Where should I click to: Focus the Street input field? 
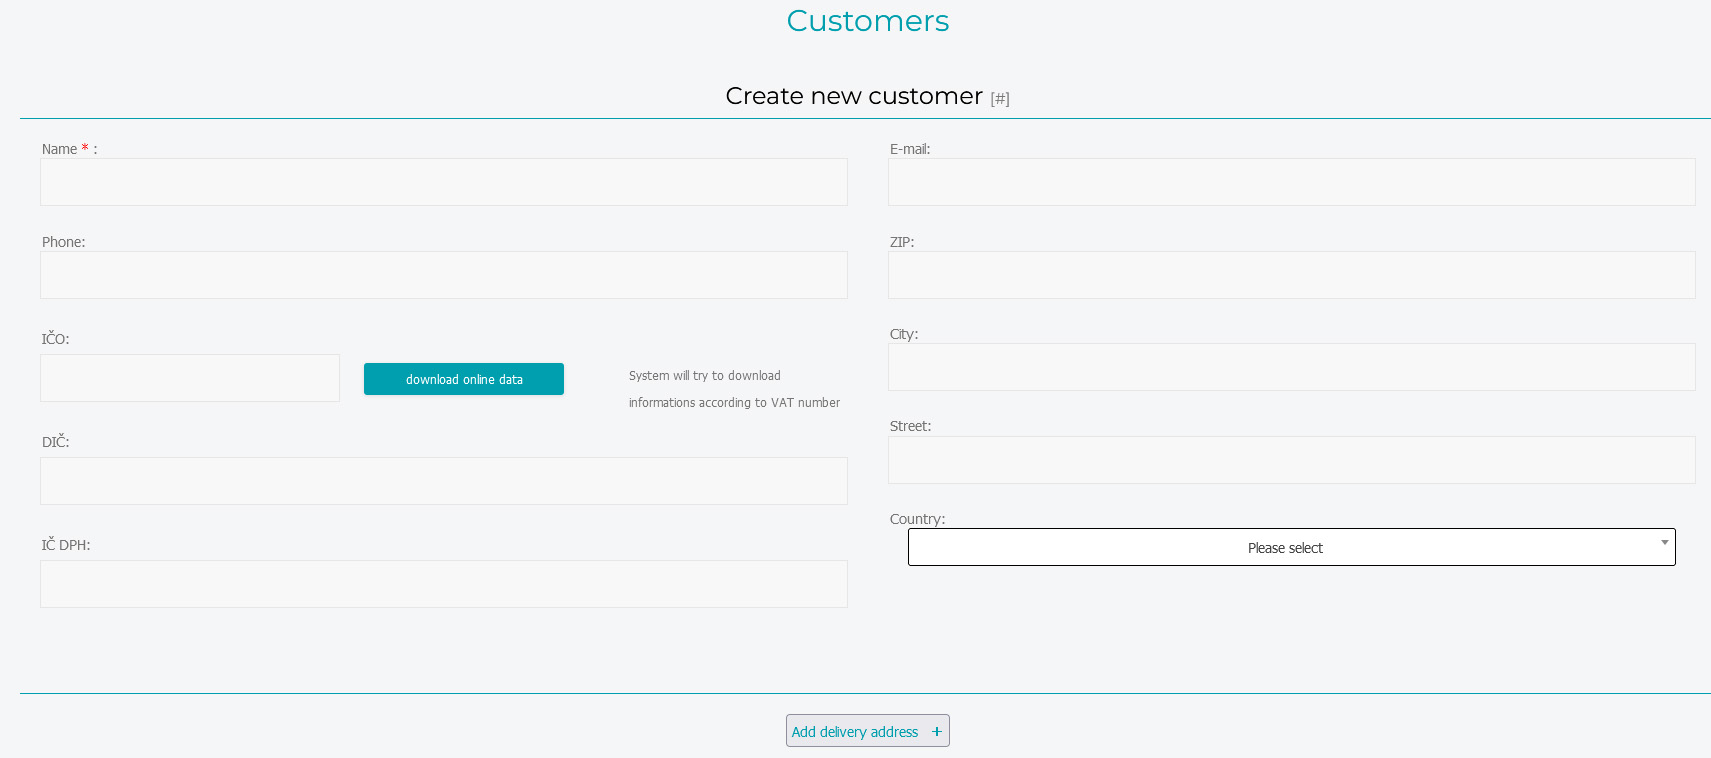[x=1291, y=460]
